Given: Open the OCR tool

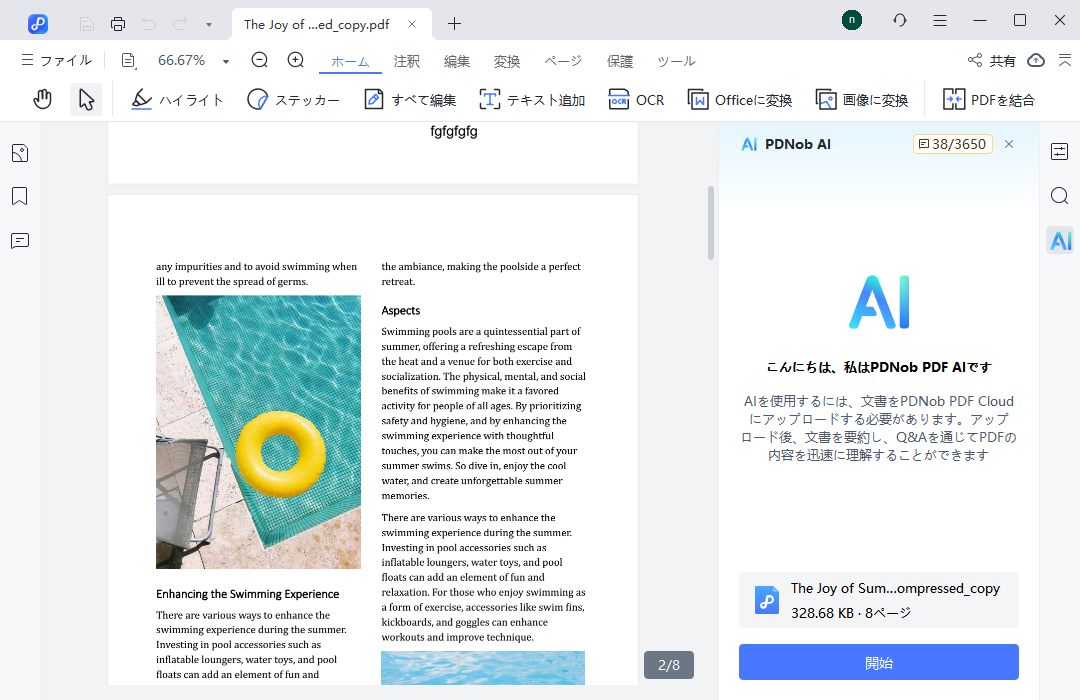Looking at the screenshot, I should (x=636, y=99).
